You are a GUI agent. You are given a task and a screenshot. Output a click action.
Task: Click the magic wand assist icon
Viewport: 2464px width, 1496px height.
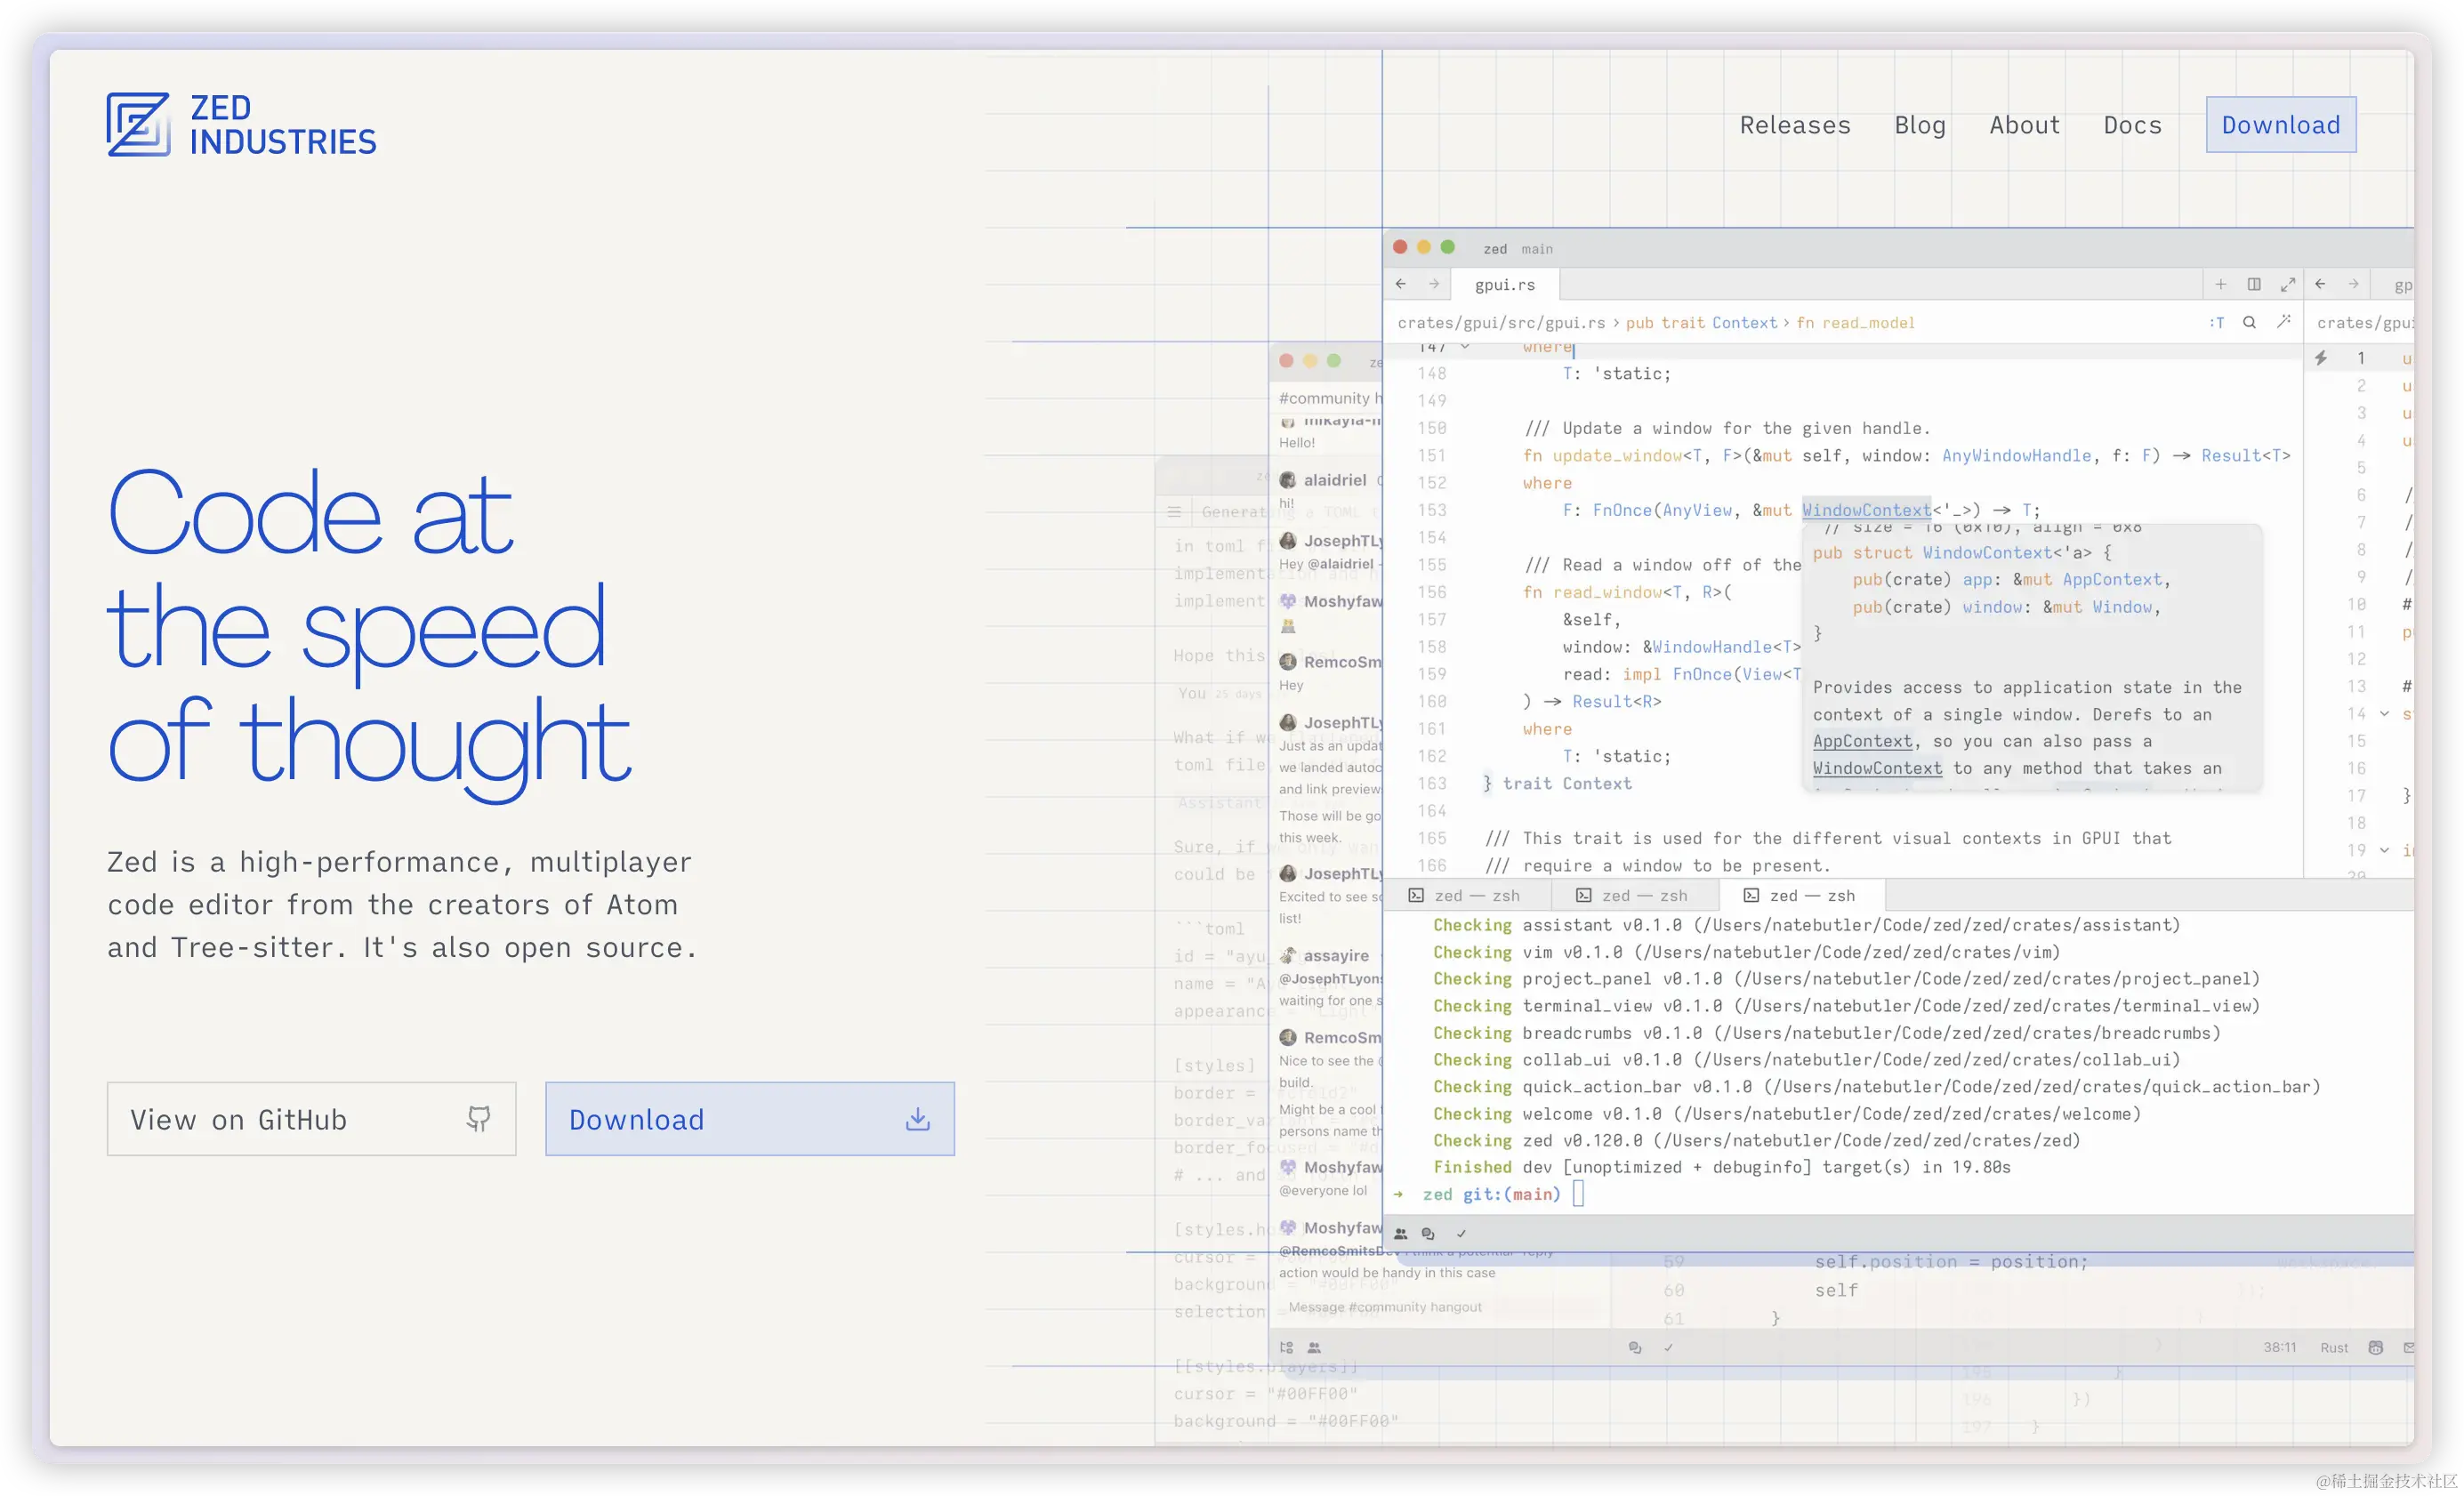point(2283,322)
